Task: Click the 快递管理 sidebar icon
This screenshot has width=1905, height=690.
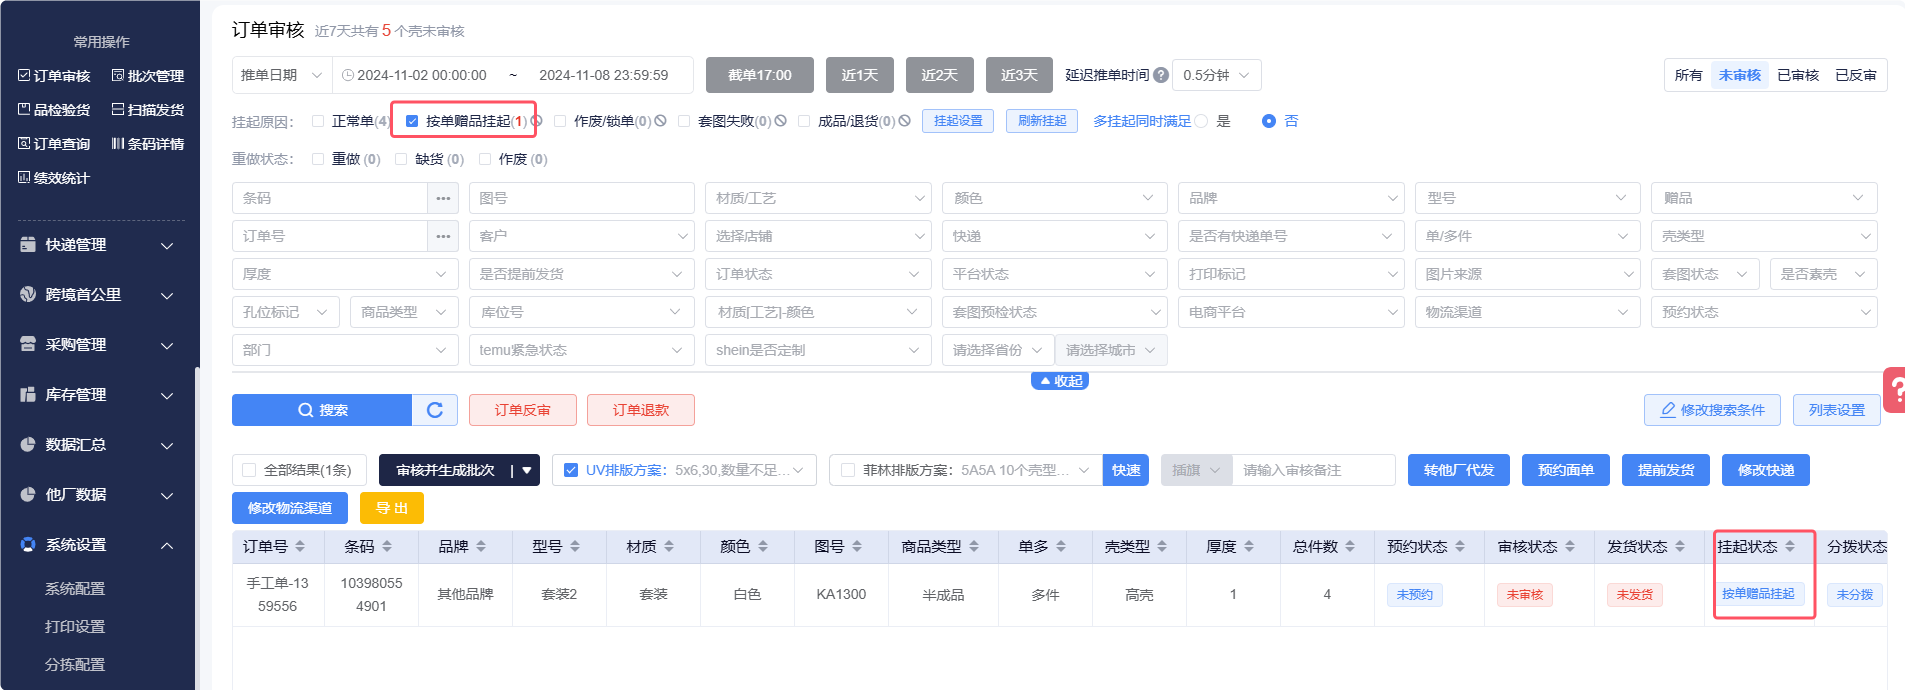Action: [x=28, y=245]
